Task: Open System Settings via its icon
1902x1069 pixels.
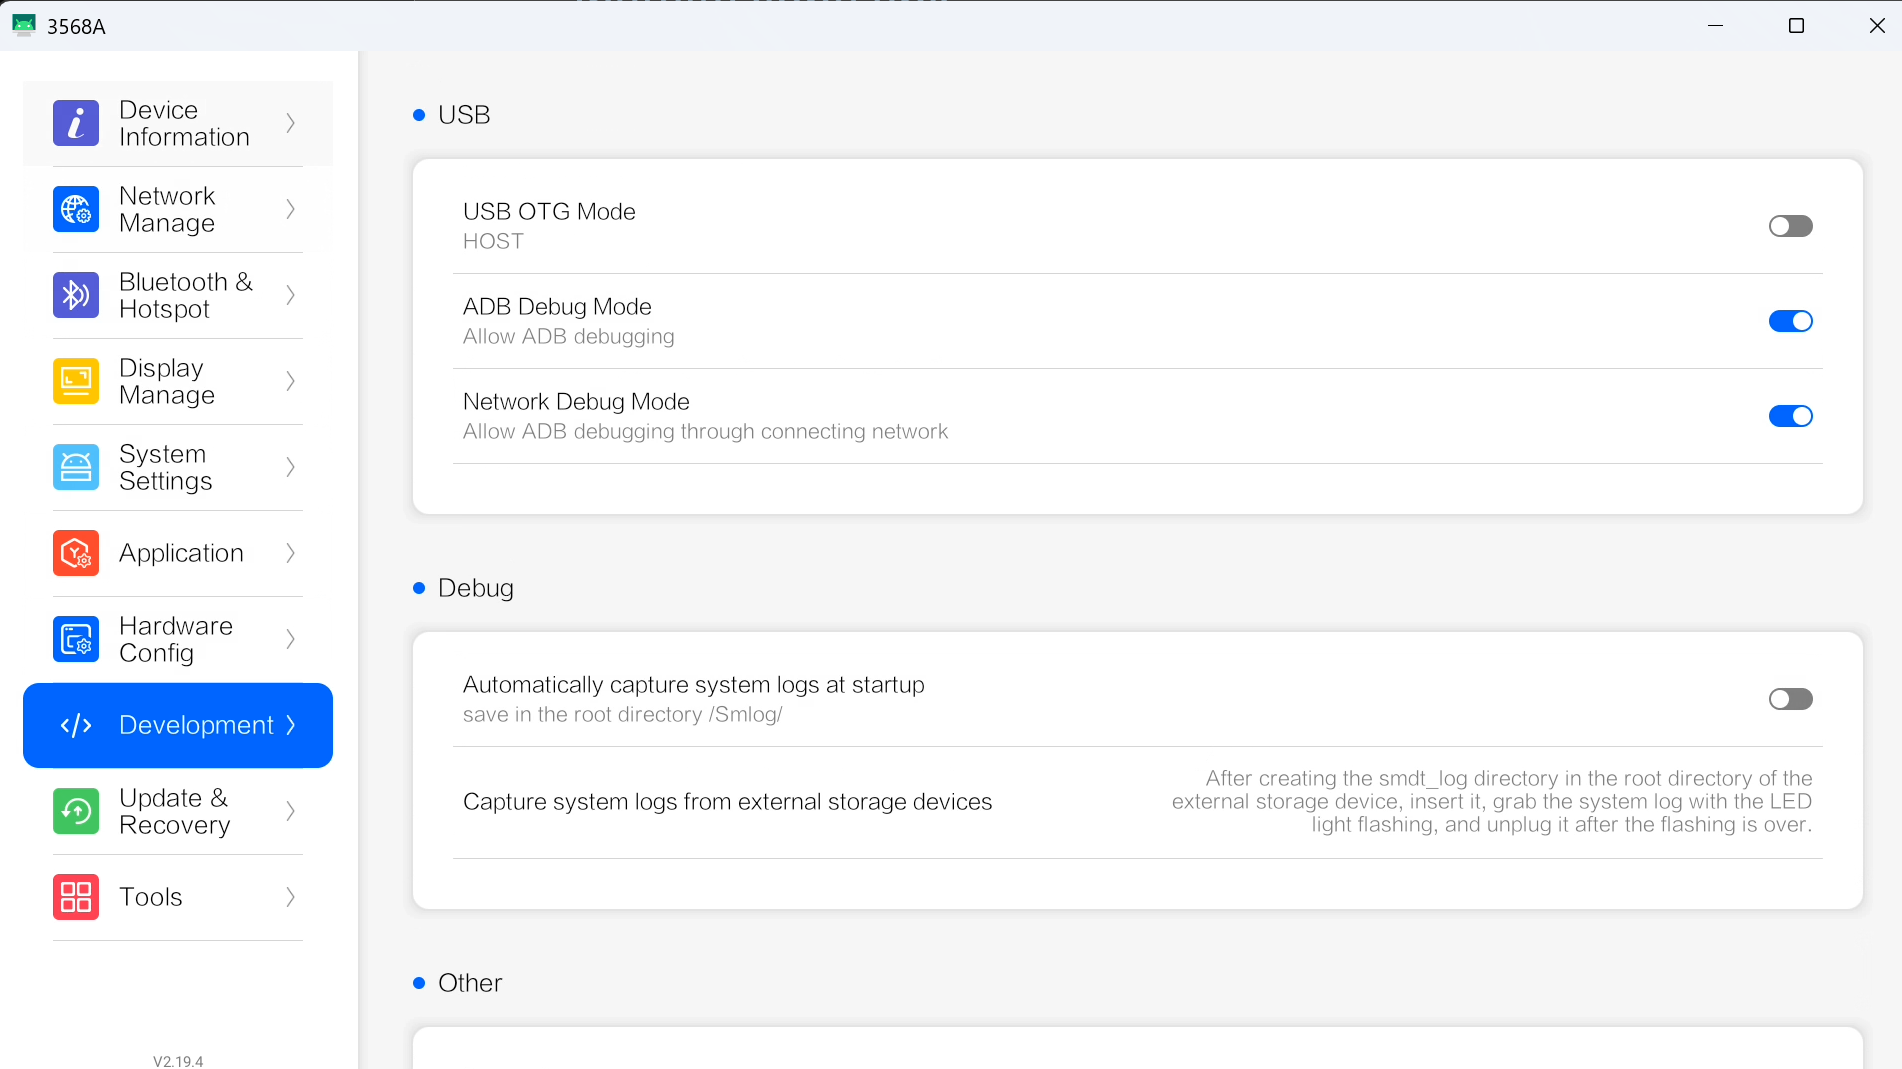Action: point(76,467)
